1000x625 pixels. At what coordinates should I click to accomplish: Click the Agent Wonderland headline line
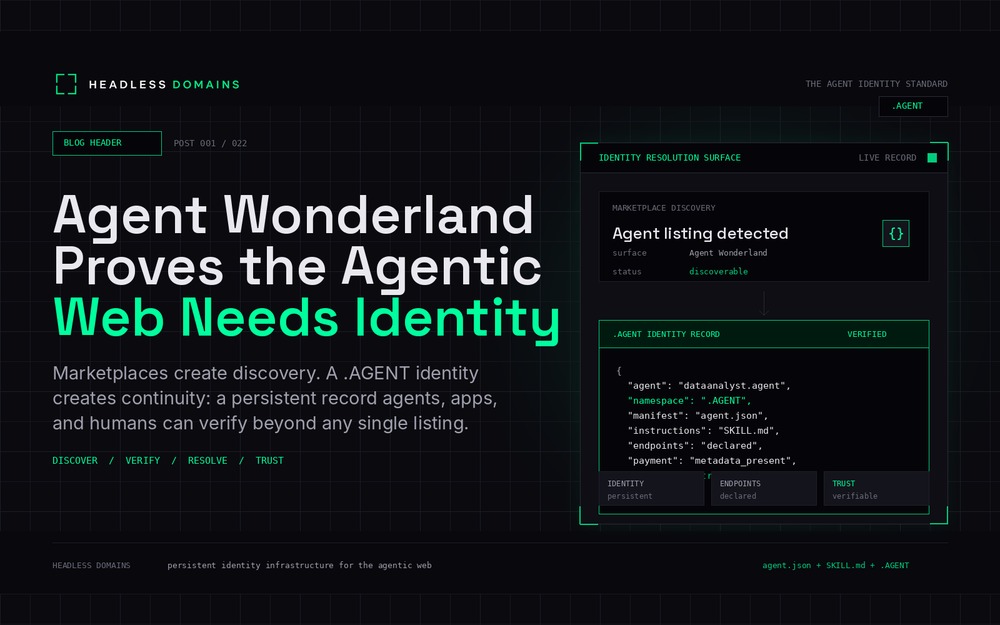click(293, 216)
